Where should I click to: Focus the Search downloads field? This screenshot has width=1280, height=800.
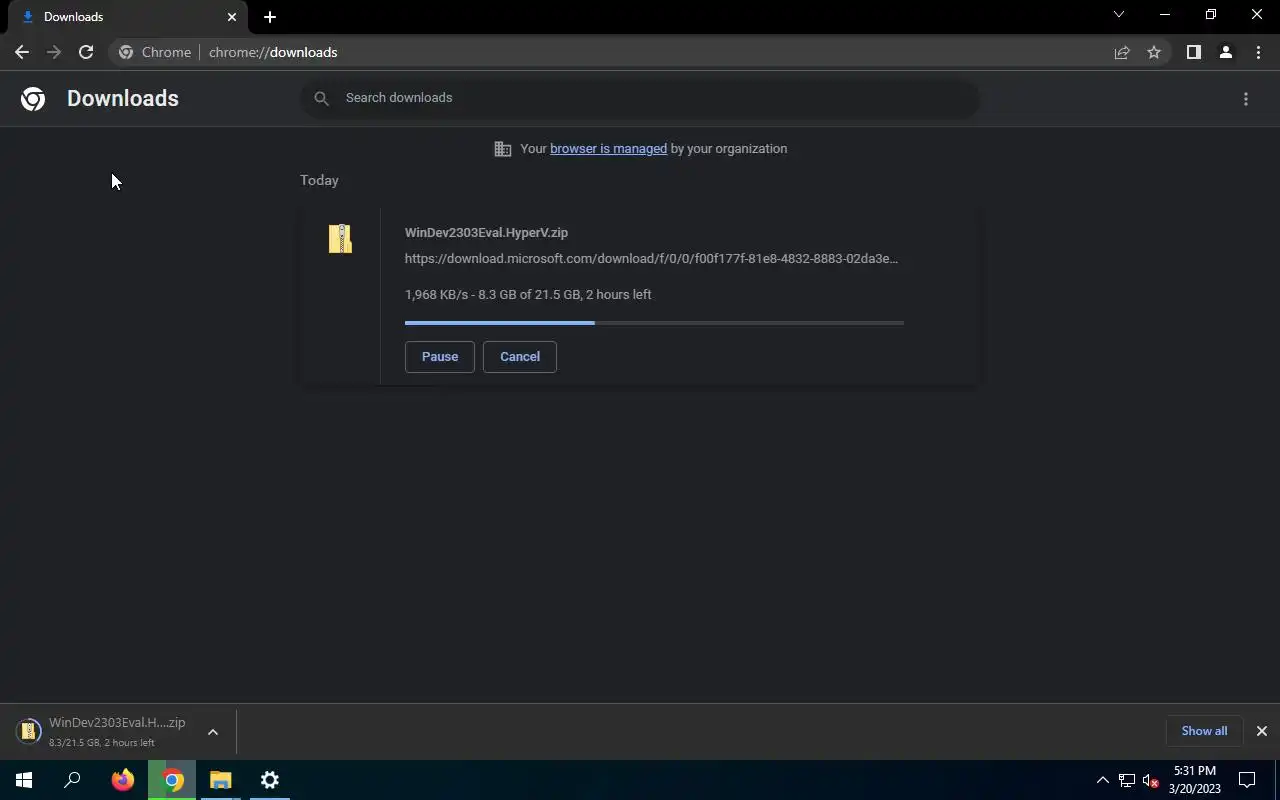[640, 98]
